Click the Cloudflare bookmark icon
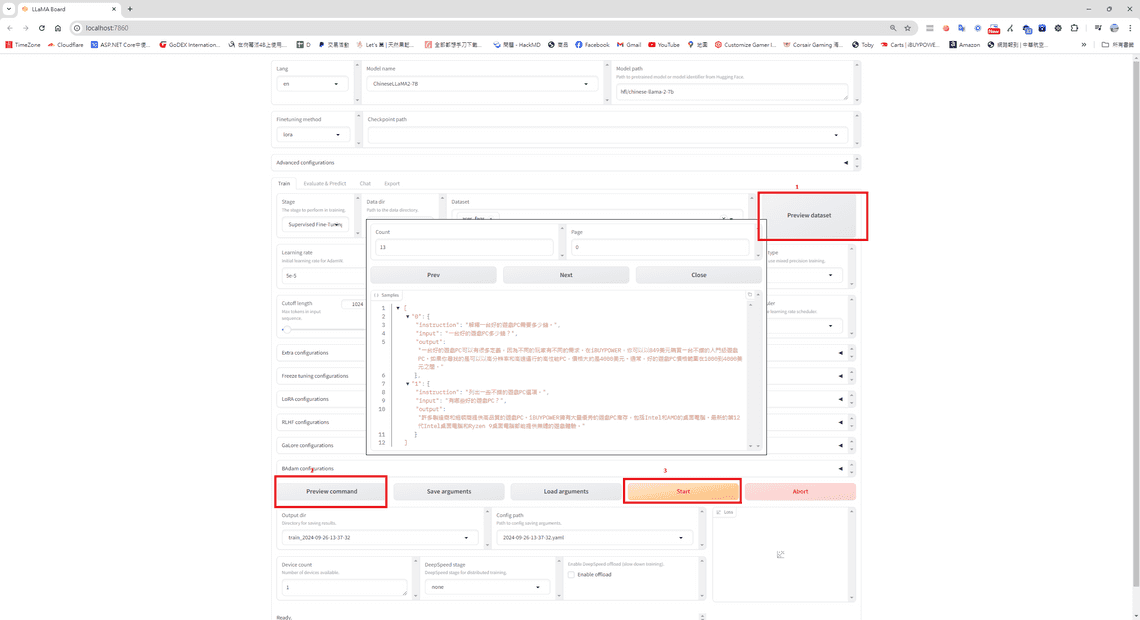The width and height of the screenshot is (1140, 620). point(51,45)
